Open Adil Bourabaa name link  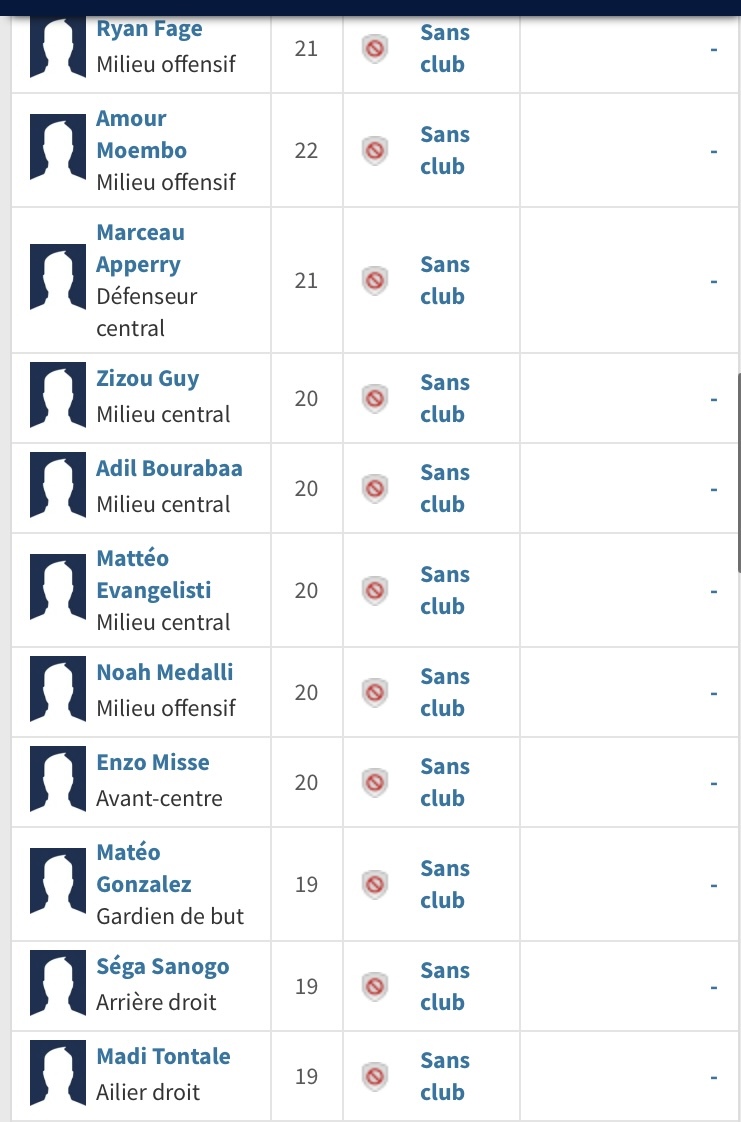pos(170,468)
